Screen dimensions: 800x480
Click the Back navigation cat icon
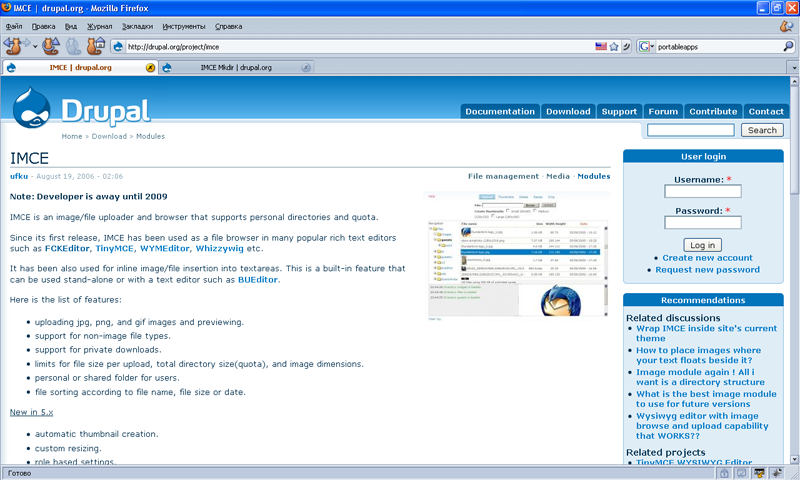coord(13,46)
